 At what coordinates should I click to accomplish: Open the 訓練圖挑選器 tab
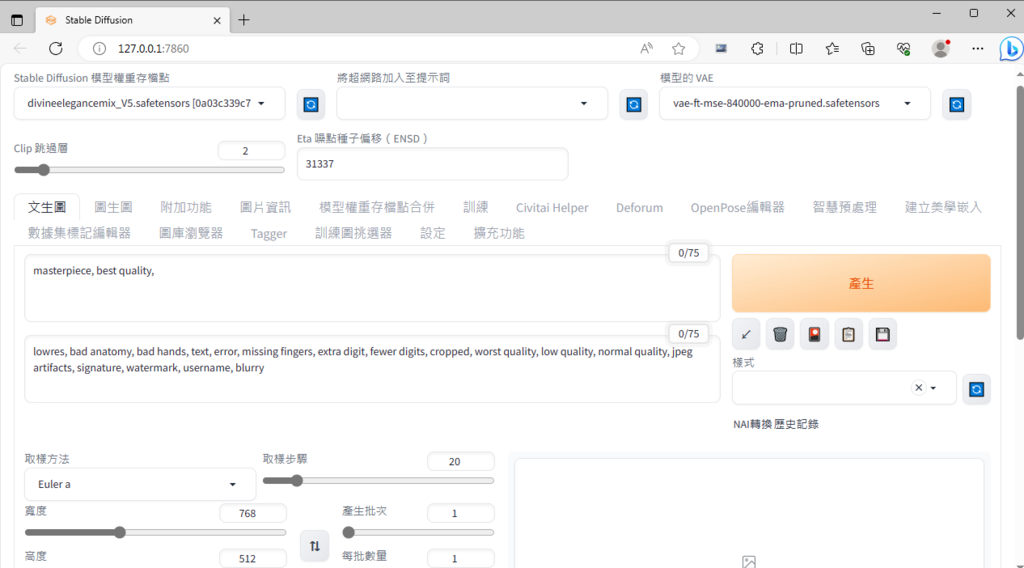353,233
